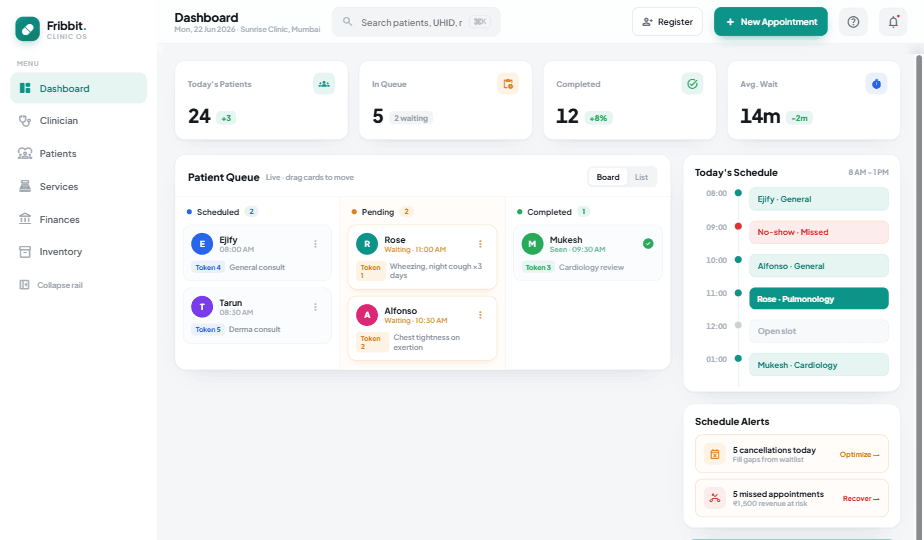Click the red 09:00 timeline dot
The image size is (924, 540).
coord(738,226)
